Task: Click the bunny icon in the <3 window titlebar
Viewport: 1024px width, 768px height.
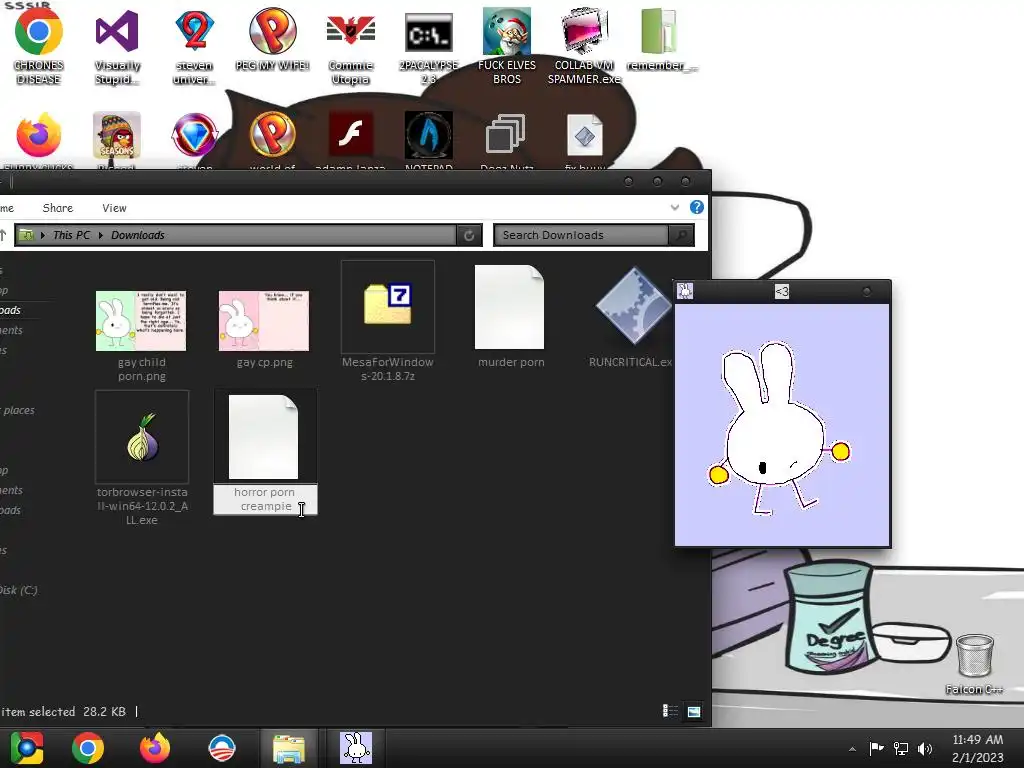Action: [x=685, y=291]
